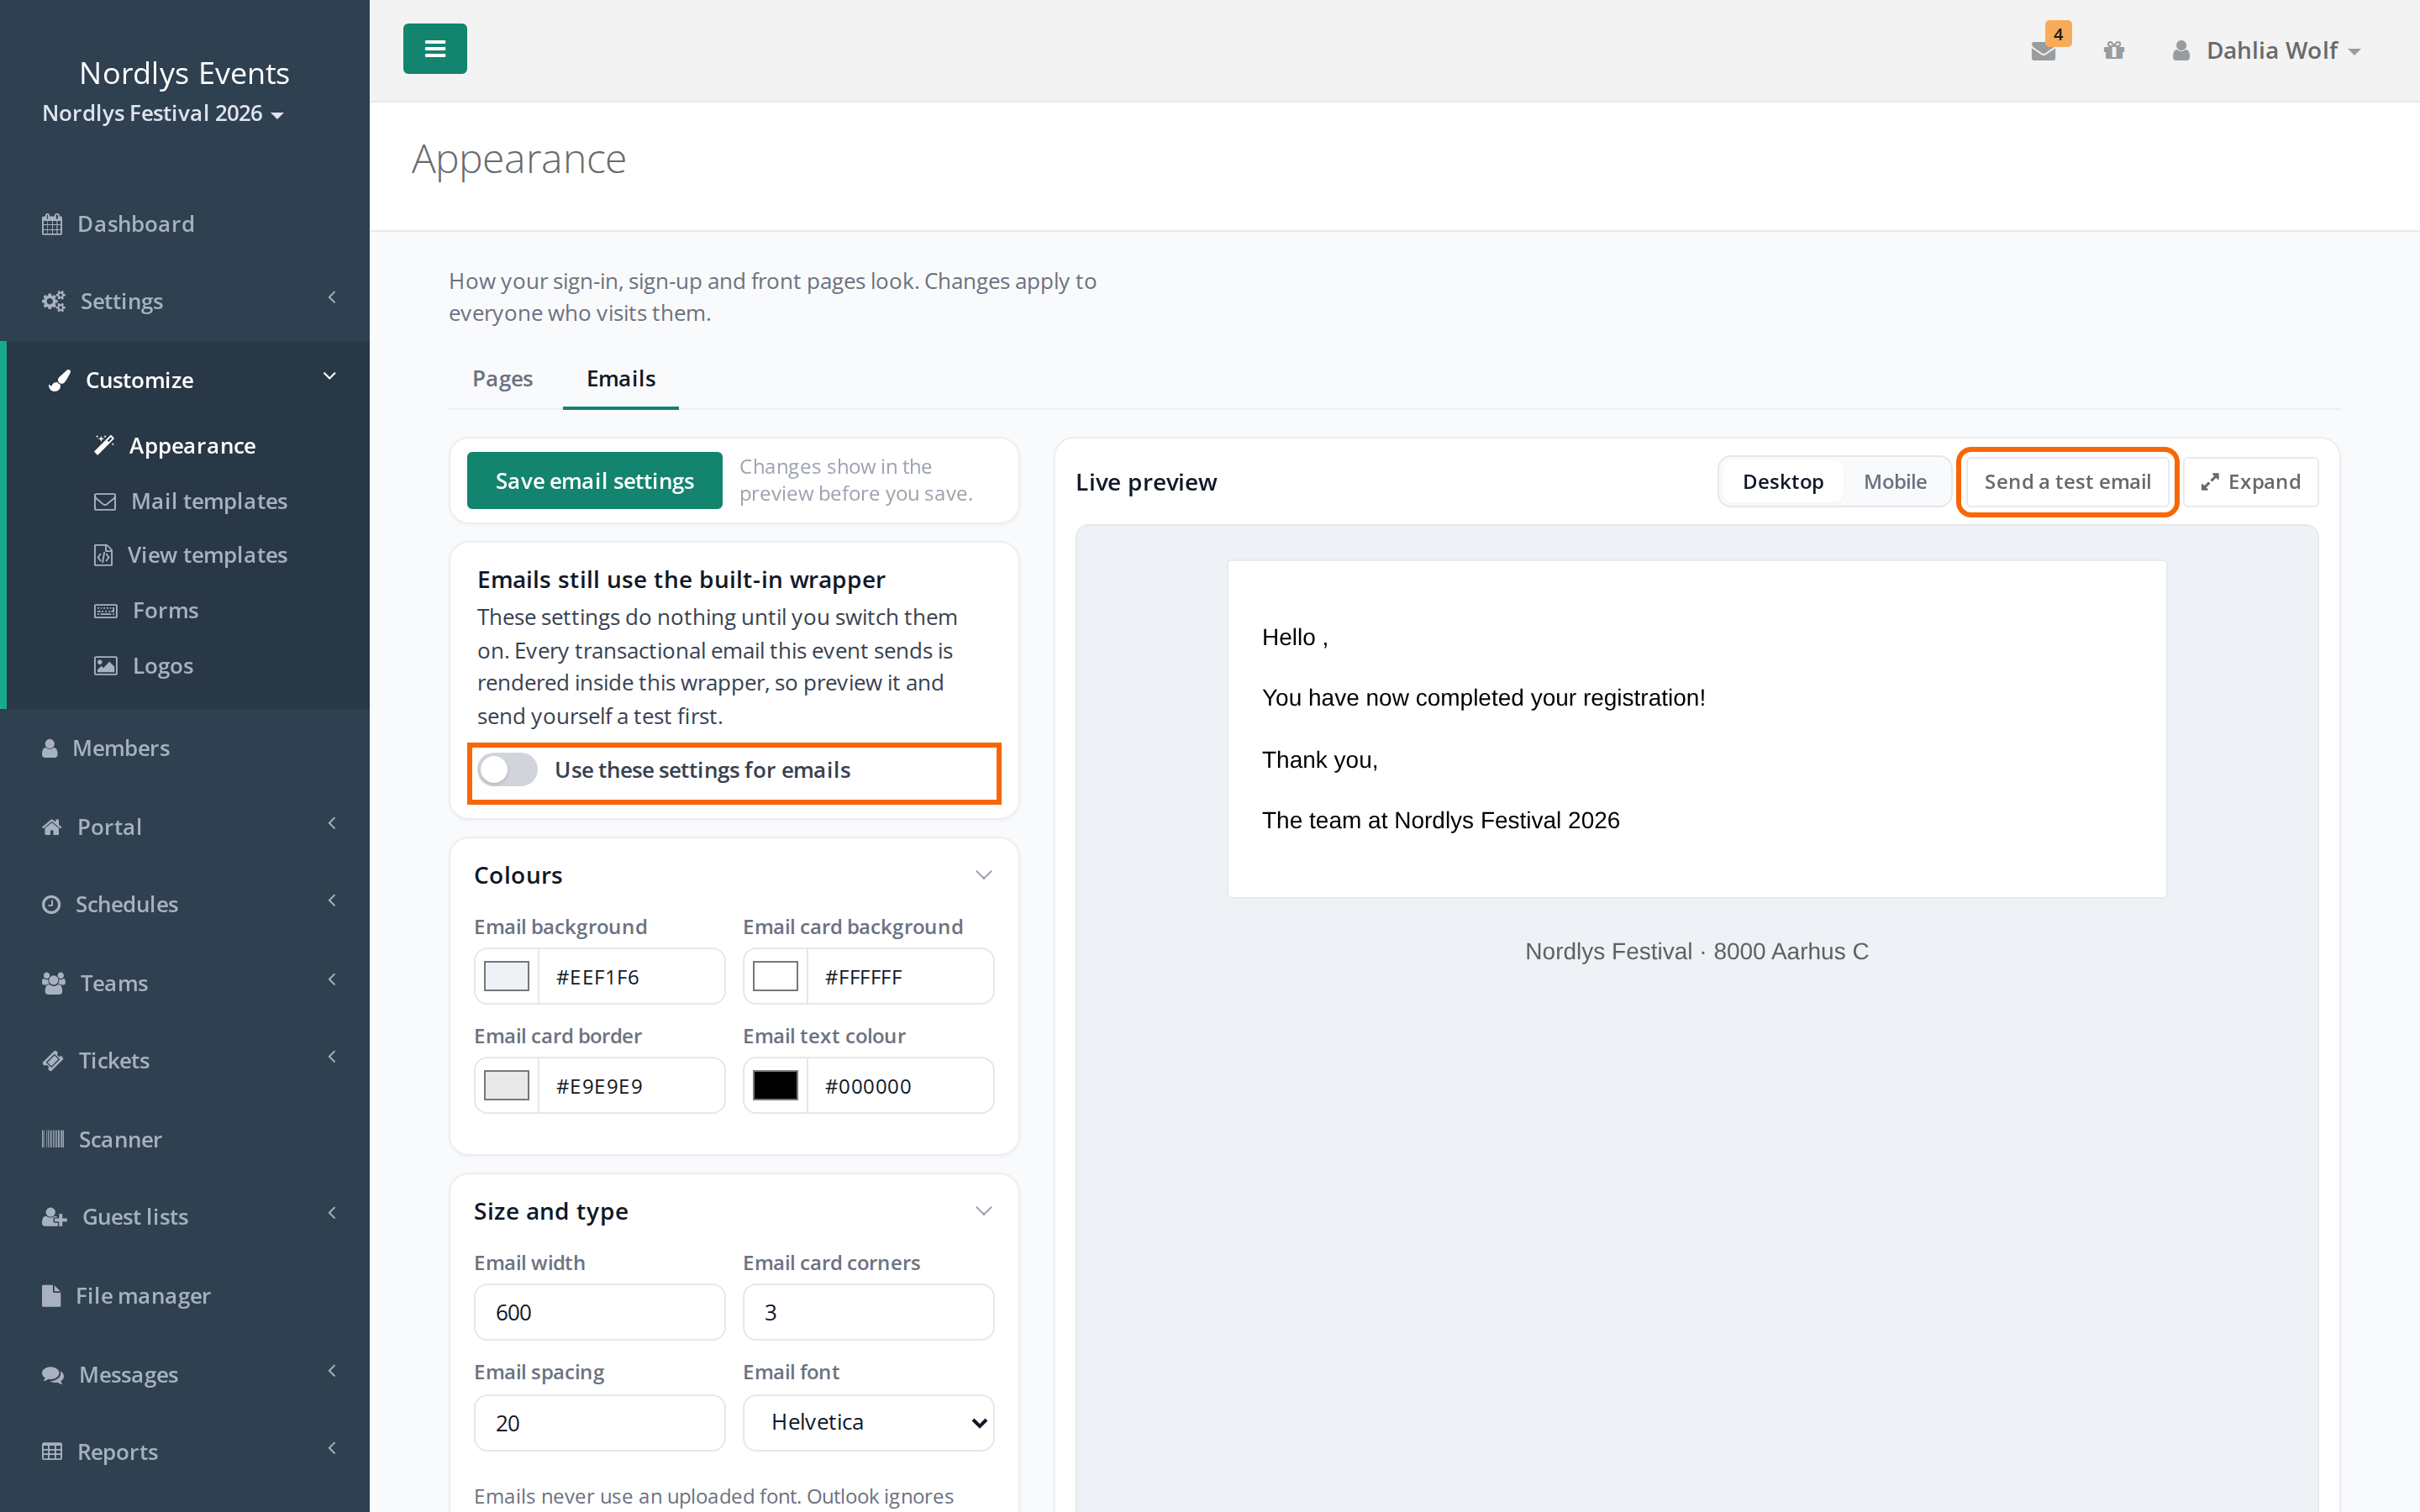Click the Email text colour black swatch
Screen dimensions: 2420x1512
pyautogui.click(x=775, y=1085)
